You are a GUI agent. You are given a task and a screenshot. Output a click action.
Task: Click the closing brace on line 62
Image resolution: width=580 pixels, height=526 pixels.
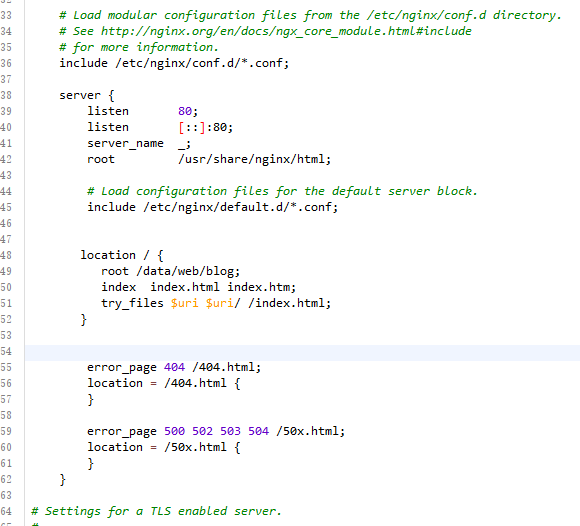coord(63,480)
